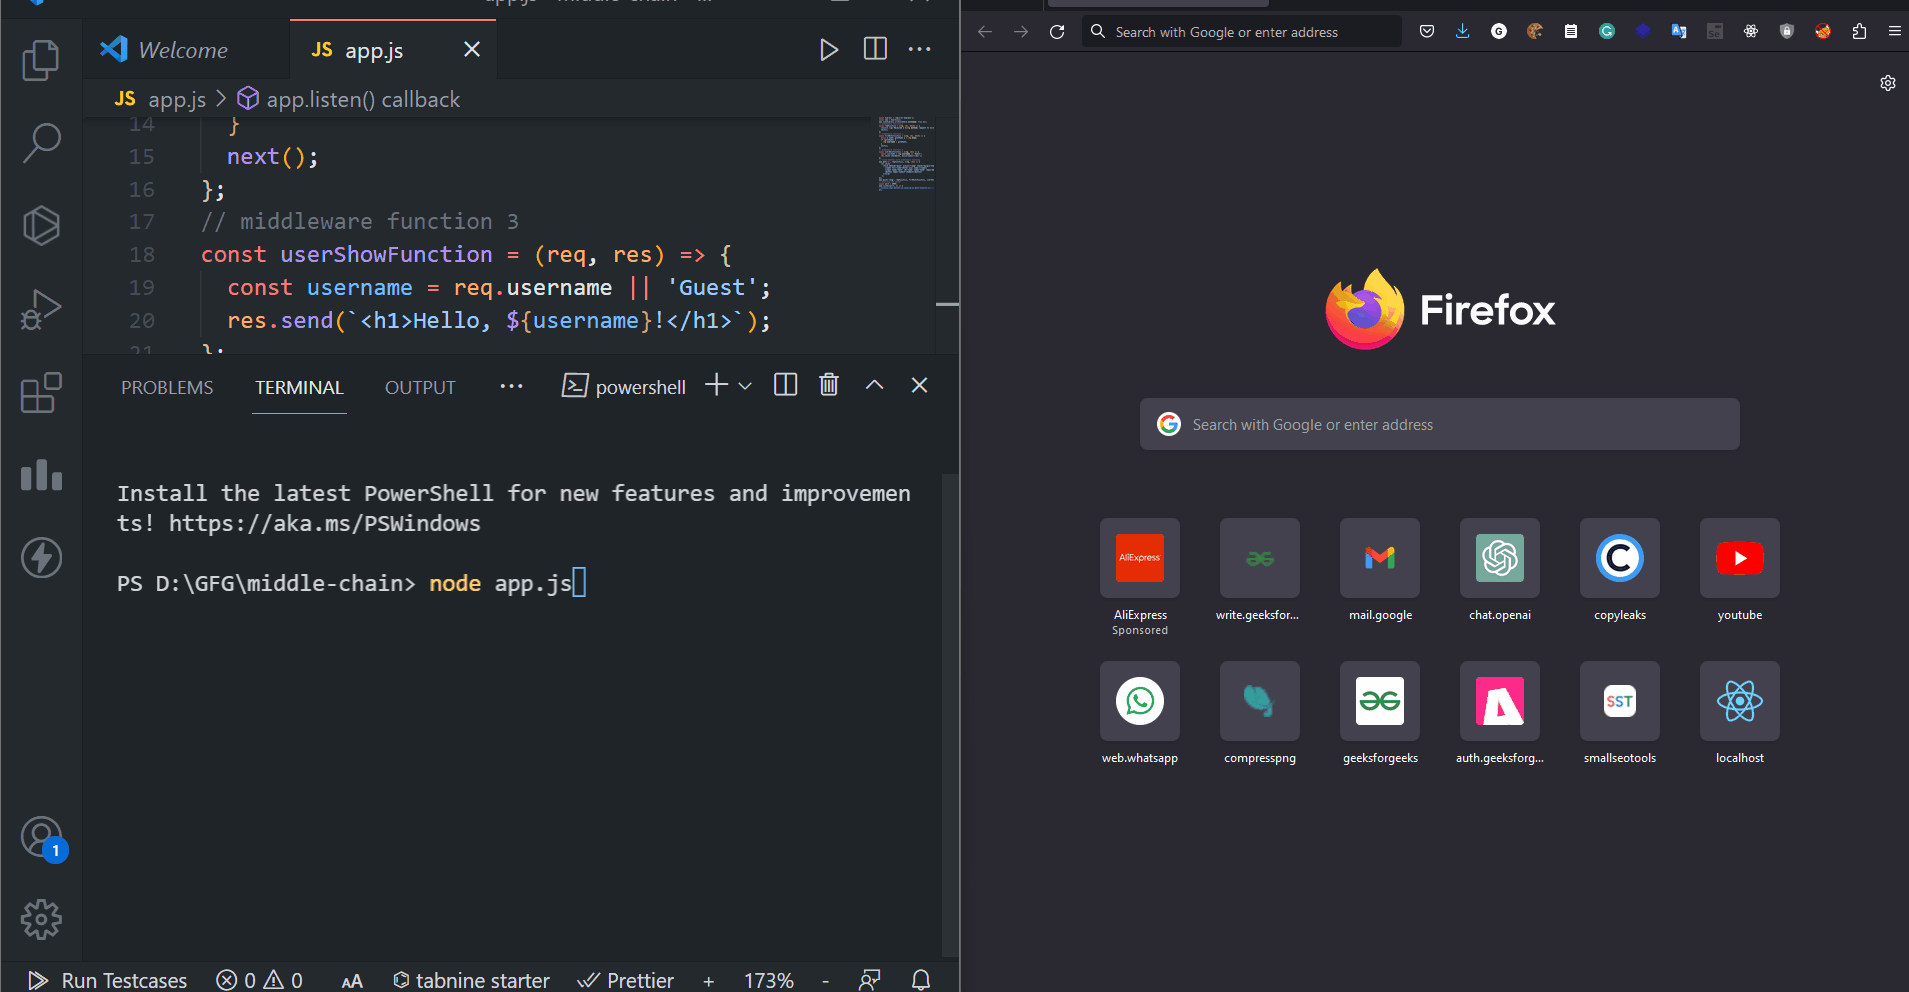The width and height of the screenshot is (1909, 992).
Task: Go back in Firefox
Action: (985, 32)
